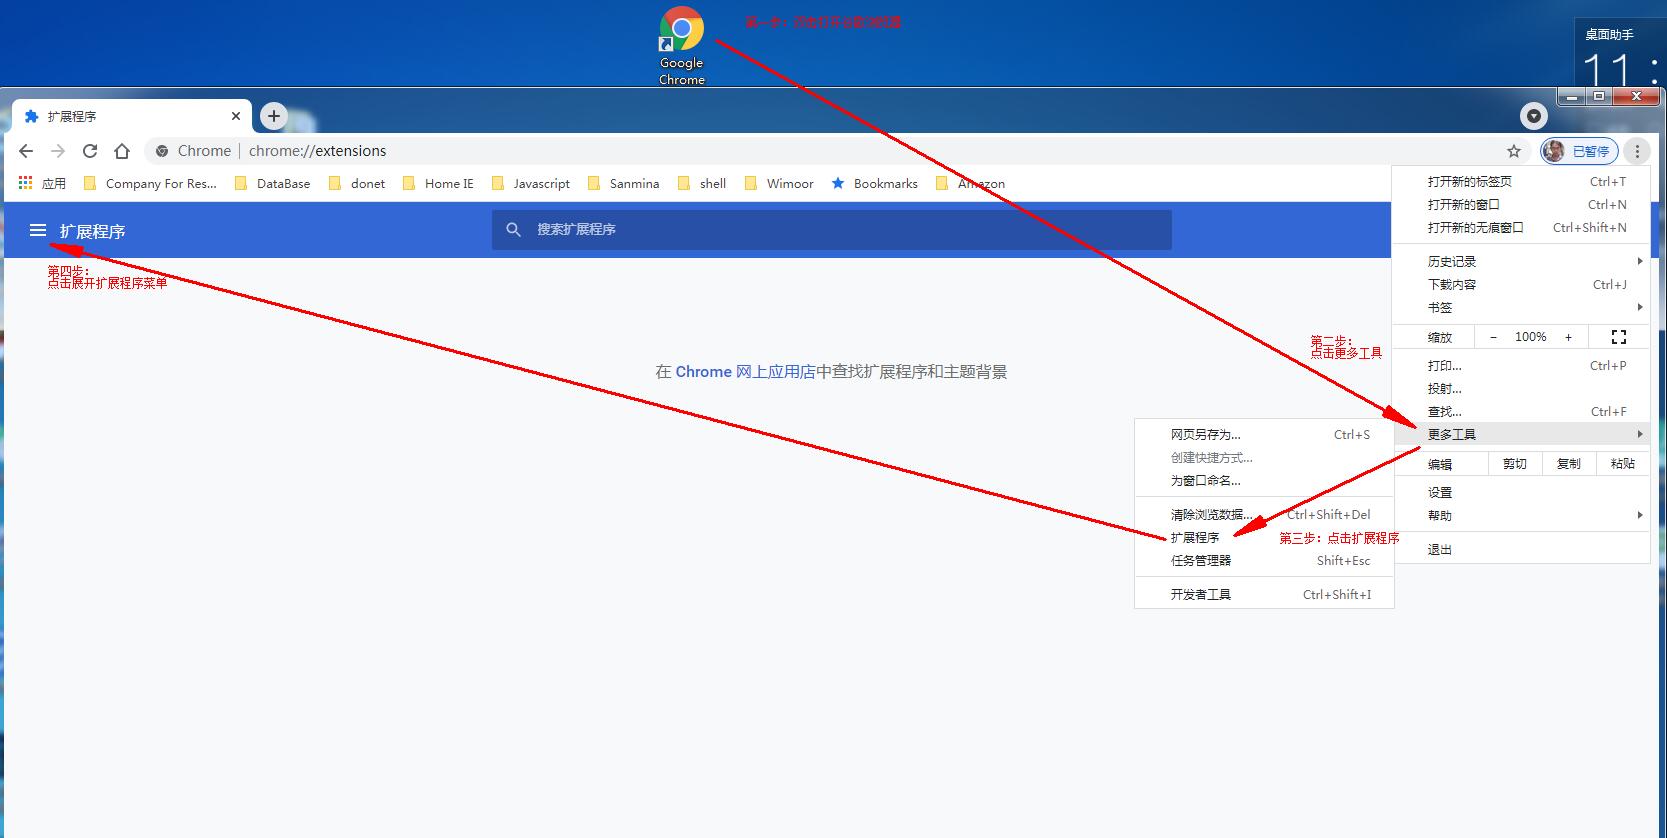1667x838 pixels.
Task: Select 投射... menu item
Action: pos(1521,389)
